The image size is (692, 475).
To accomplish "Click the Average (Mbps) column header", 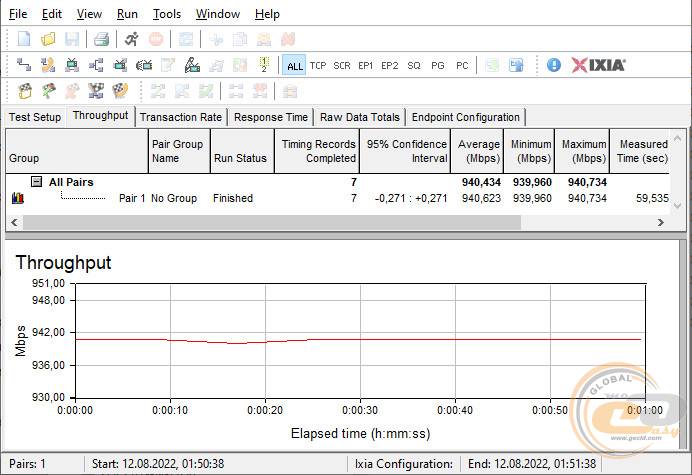I will click(478, 151).
